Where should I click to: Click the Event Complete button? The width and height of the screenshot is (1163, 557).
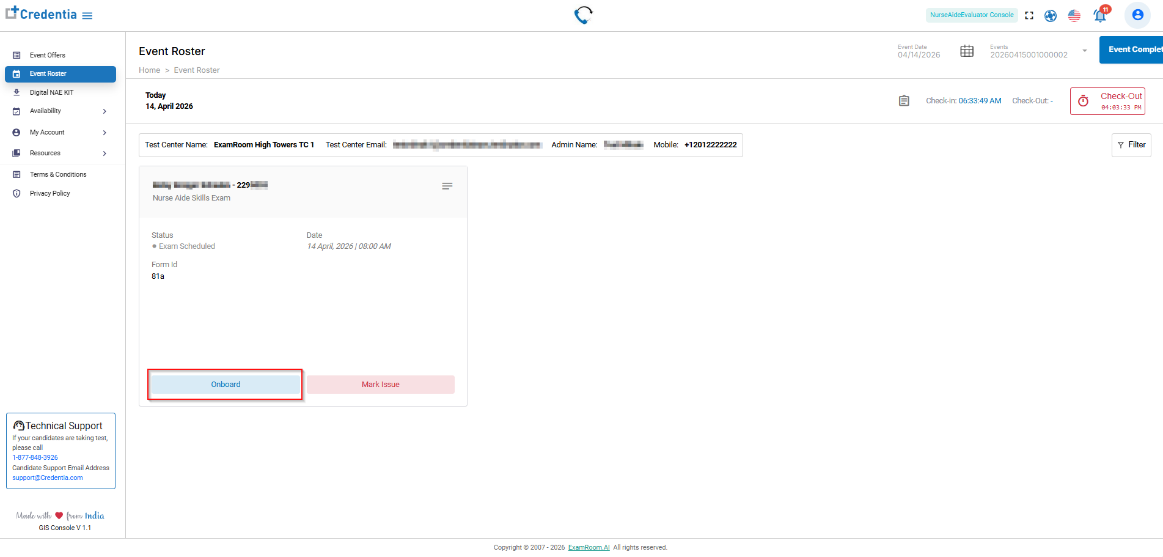coord(1131,50)
